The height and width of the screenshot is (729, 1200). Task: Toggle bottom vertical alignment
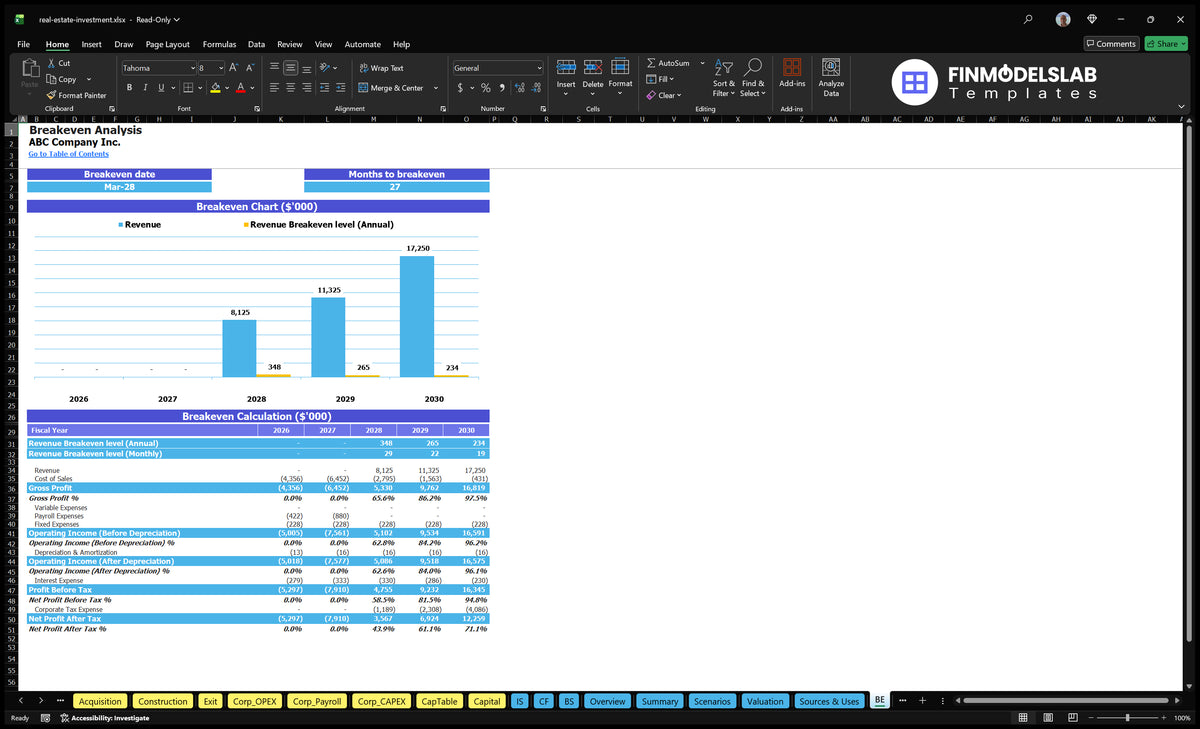(306, 68)
